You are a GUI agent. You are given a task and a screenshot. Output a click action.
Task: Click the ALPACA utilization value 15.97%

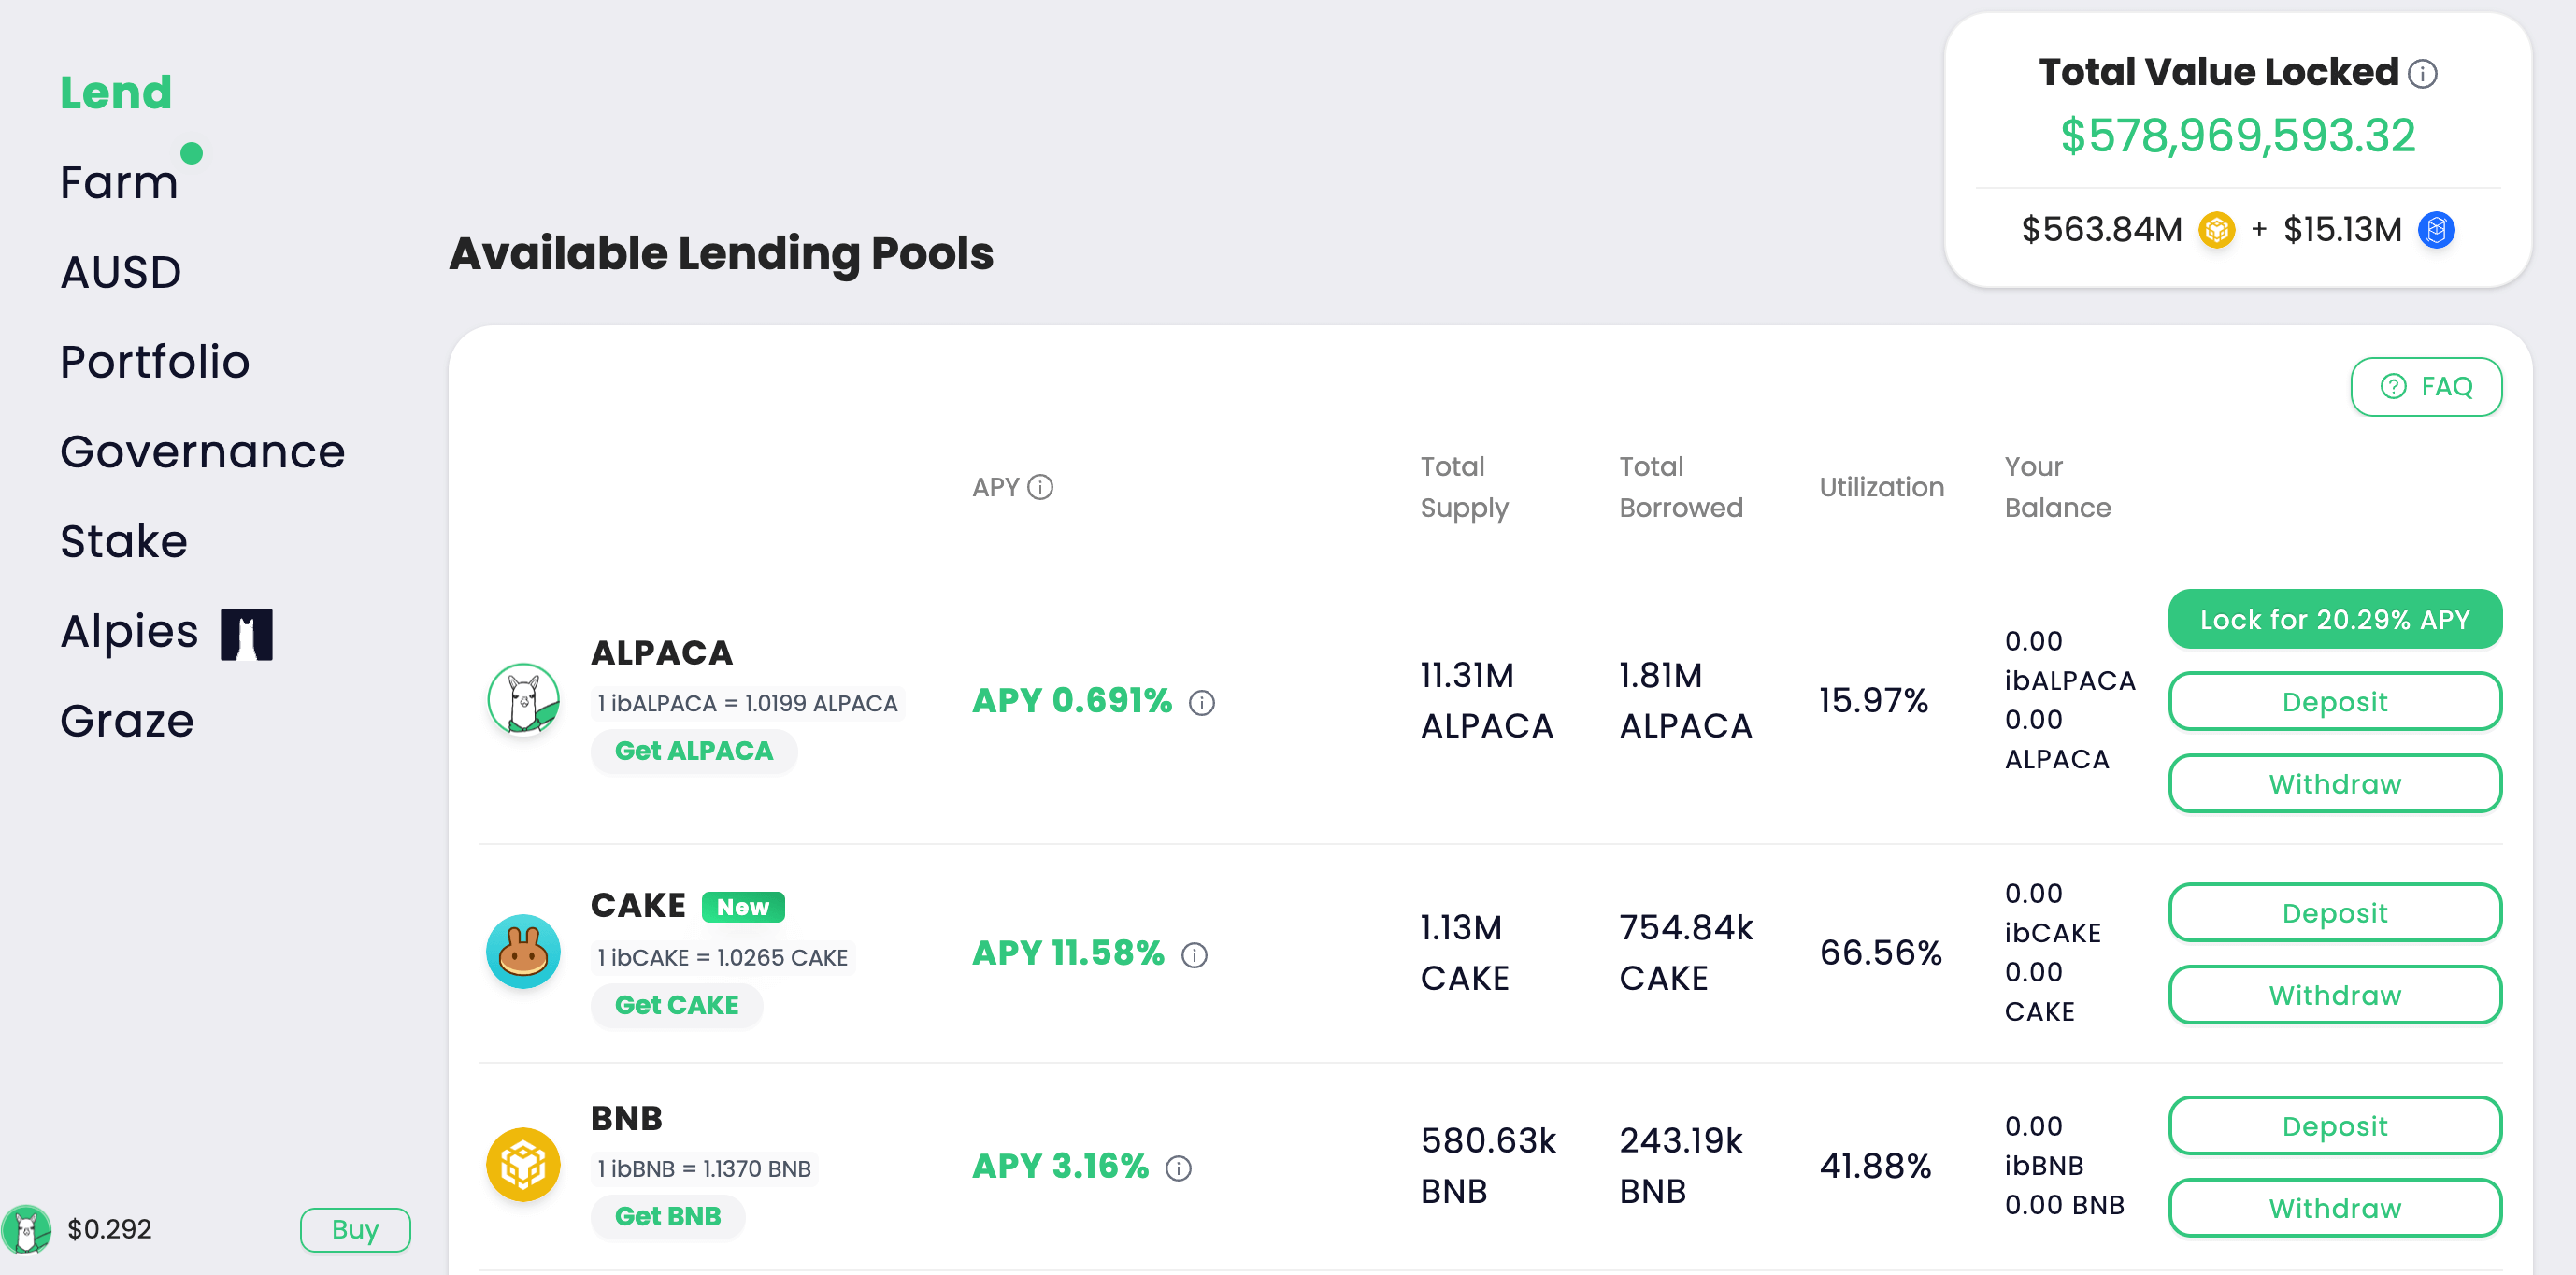point(1873,701)
